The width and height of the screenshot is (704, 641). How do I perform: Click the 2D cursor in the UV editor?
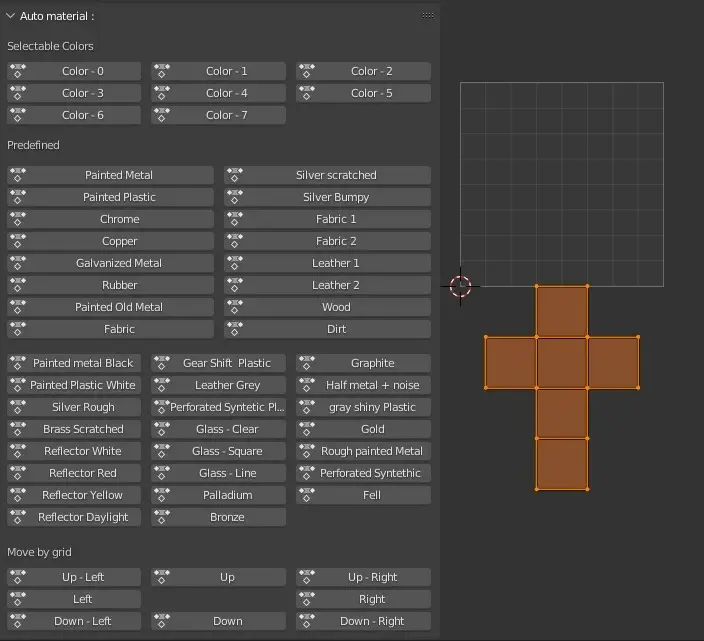click(460, 286)
